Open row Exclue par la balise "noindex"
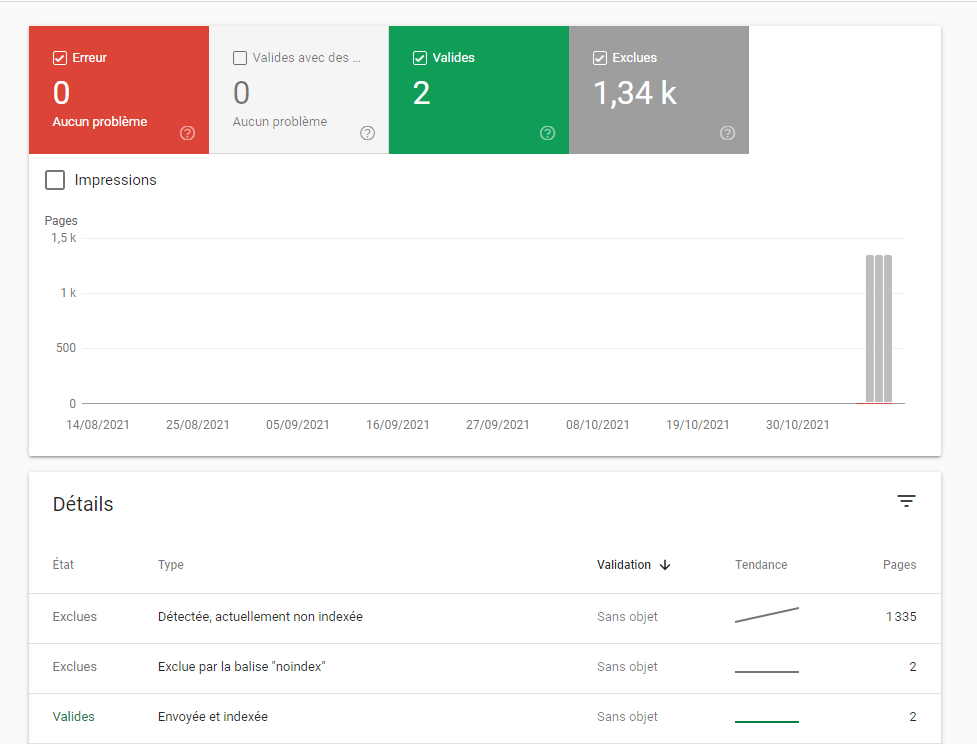This screenshot has width=977, height=744. [242, 667]
